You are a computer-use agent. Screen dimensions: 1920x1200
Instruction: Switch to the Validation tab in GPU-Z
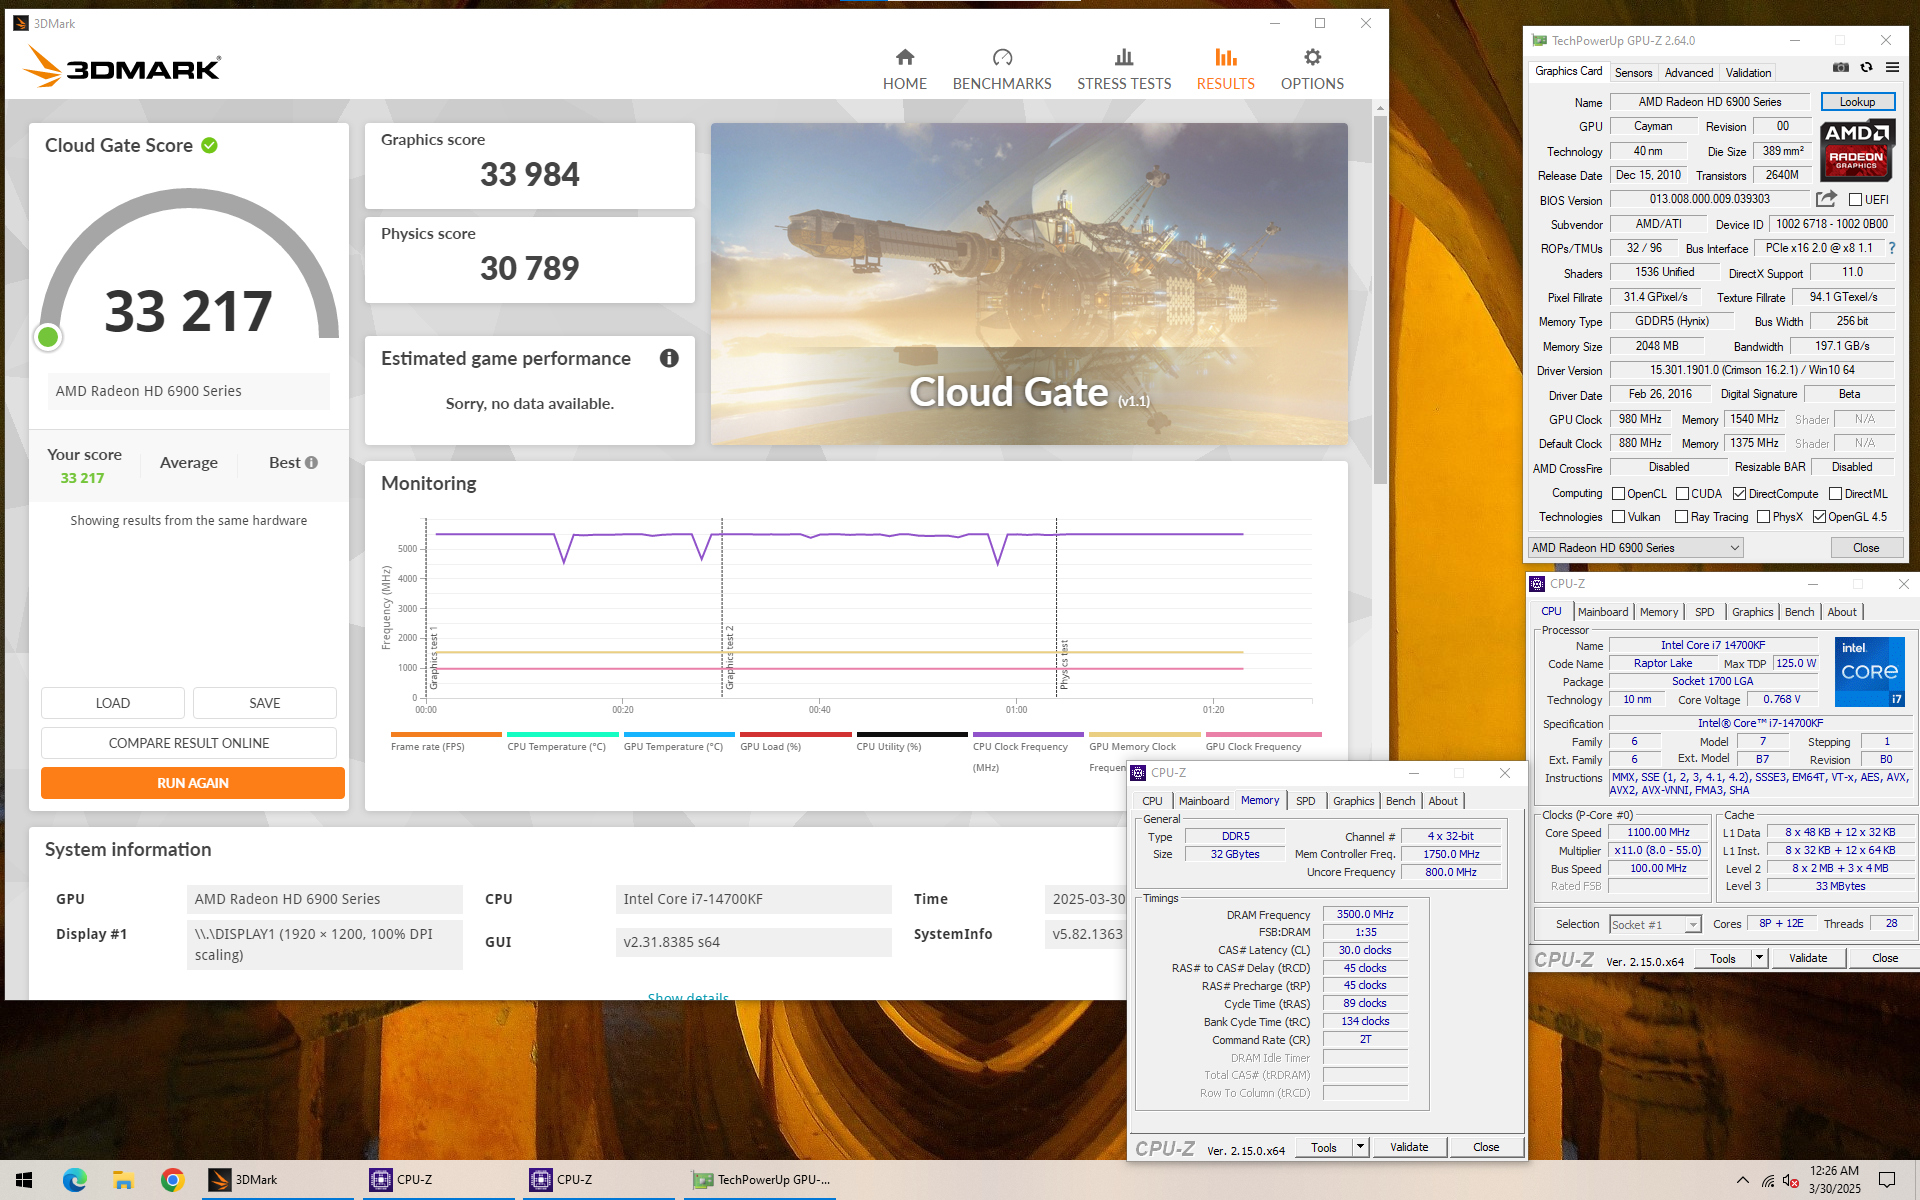[x=1748, y=73]
